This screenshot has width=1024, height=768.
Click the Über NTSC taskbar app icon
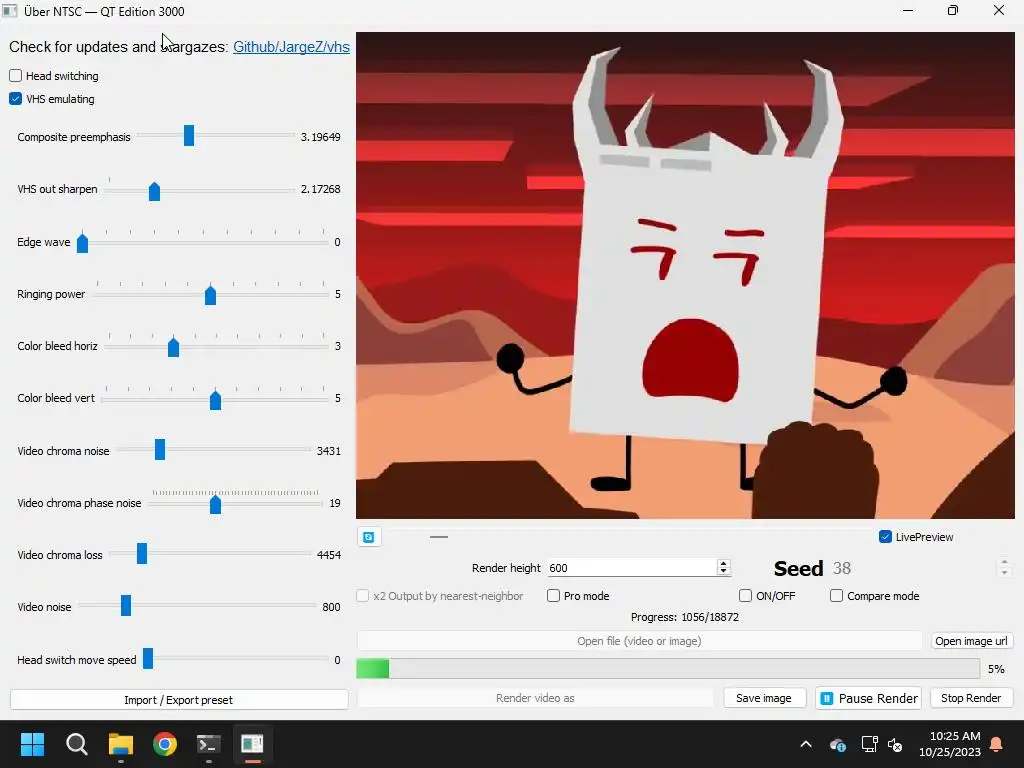pyautogui.click(x=252, y=744)
